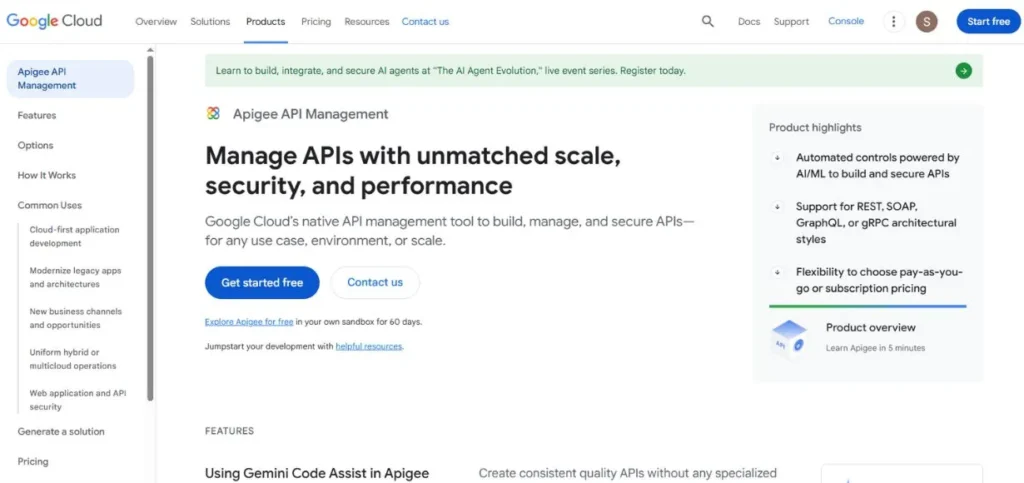This screenshot has height=483, width=1024.
Task: Click the sidebar vertical scrollbar
Action: (x=150, y=227)
